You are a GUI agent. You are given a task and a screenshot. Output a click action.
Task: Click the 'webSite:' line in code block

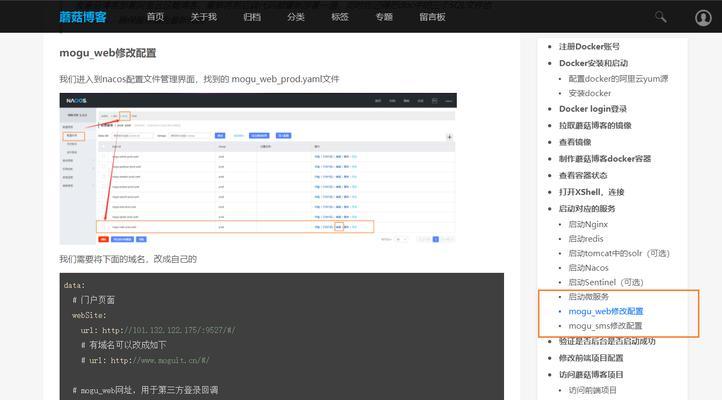[89, 315]
